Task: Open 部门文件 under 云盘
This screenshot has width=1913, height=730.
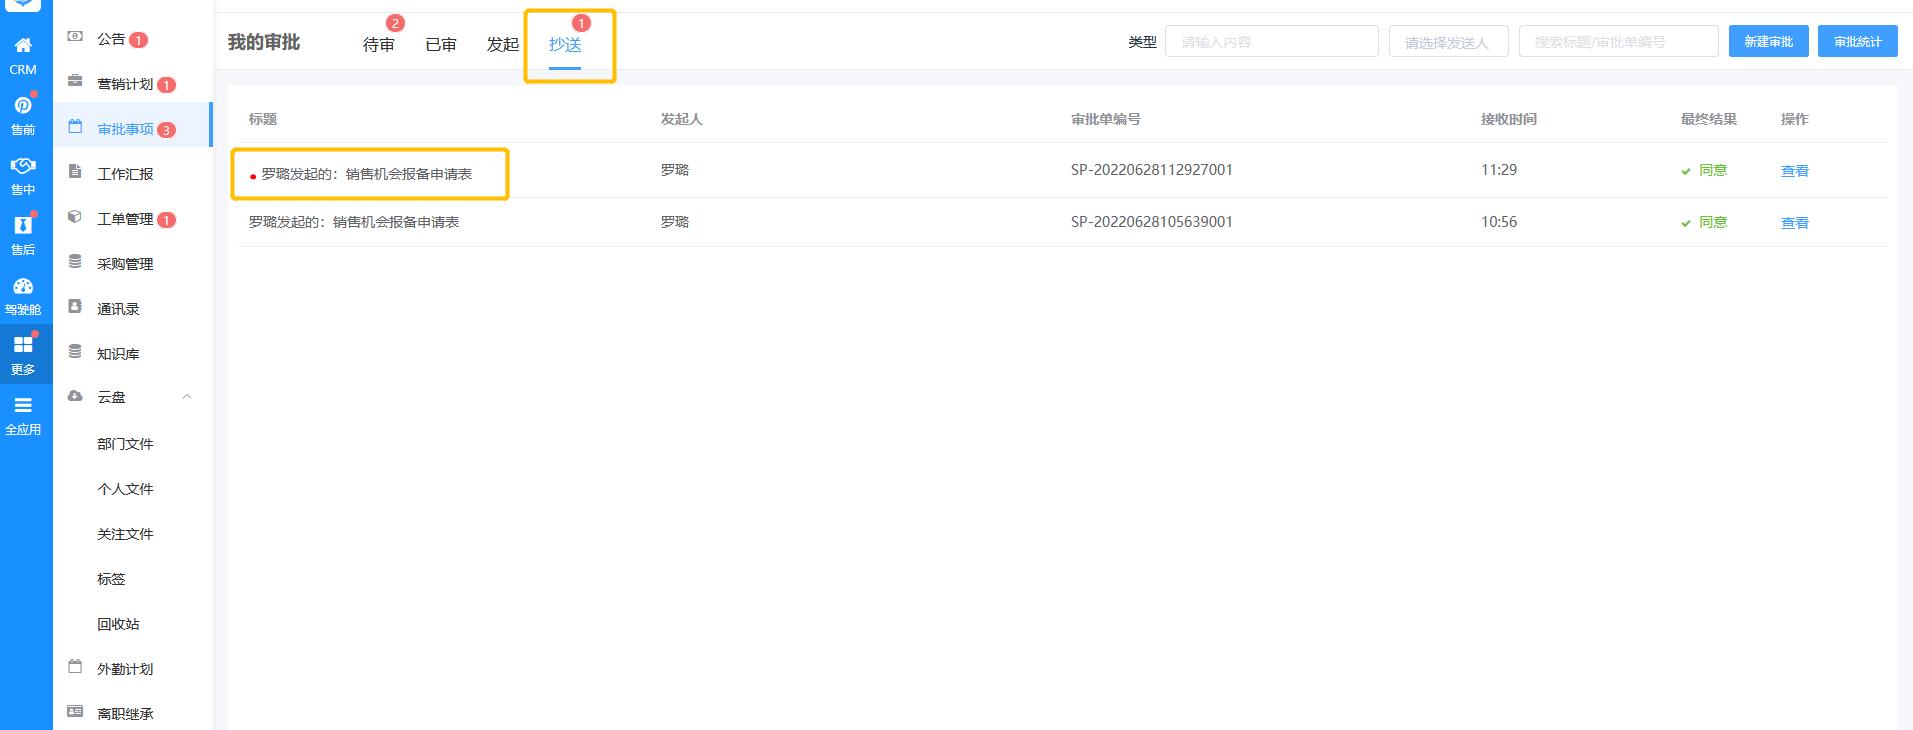Action: click(x=125, y=444)
